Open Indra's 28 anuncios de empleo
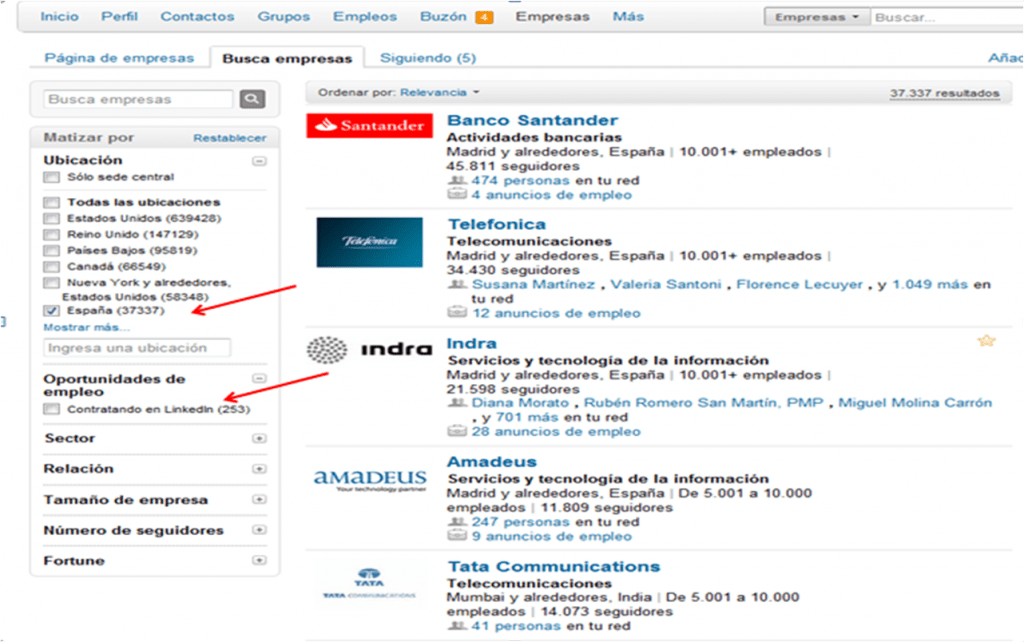 click(556, 431)
